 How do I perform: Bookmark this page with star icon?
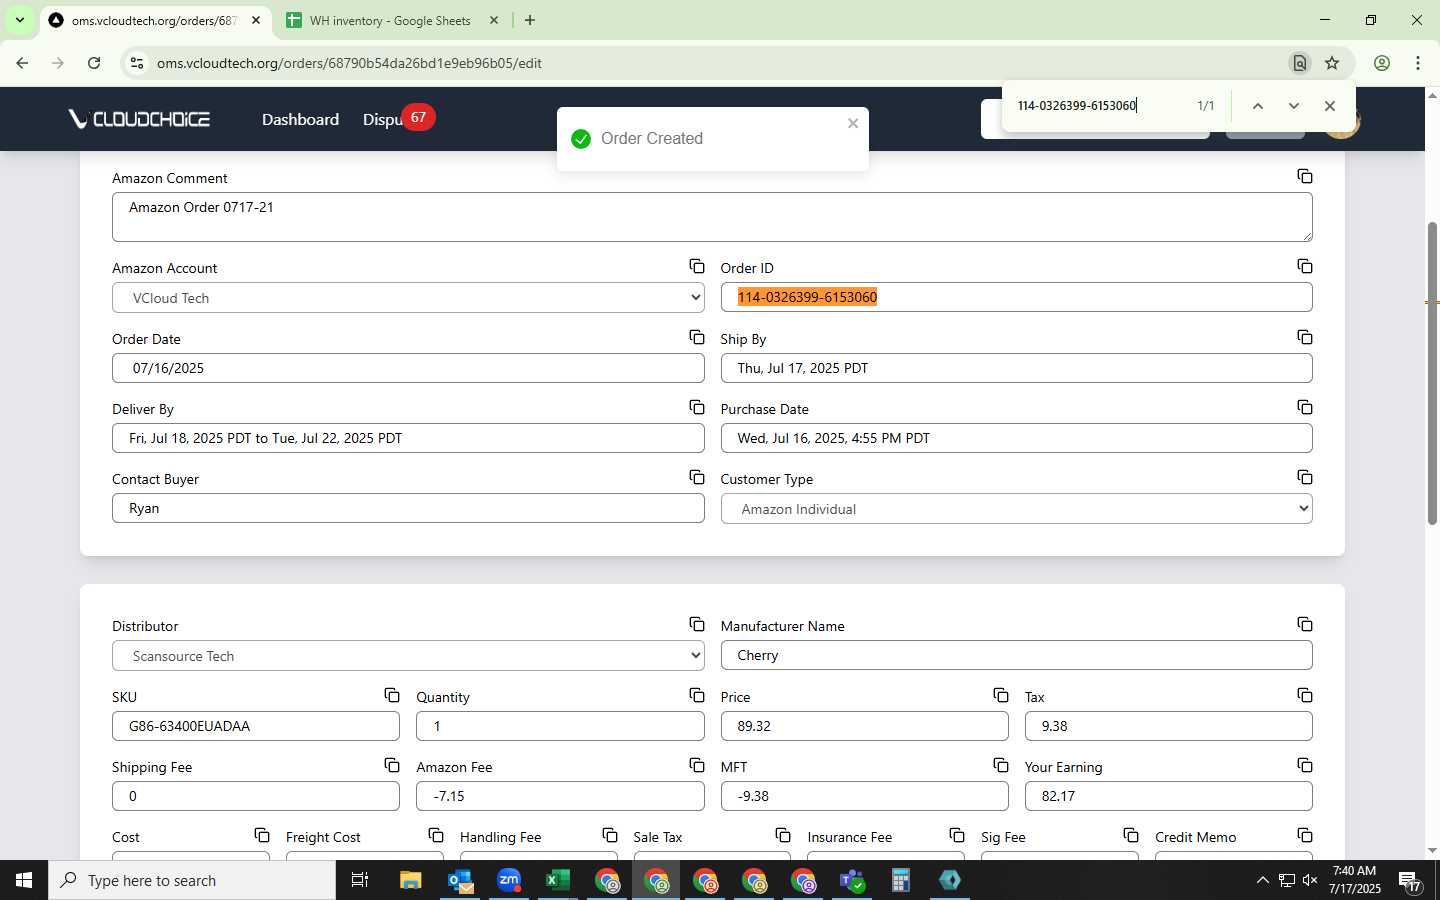pos(1332,63)
